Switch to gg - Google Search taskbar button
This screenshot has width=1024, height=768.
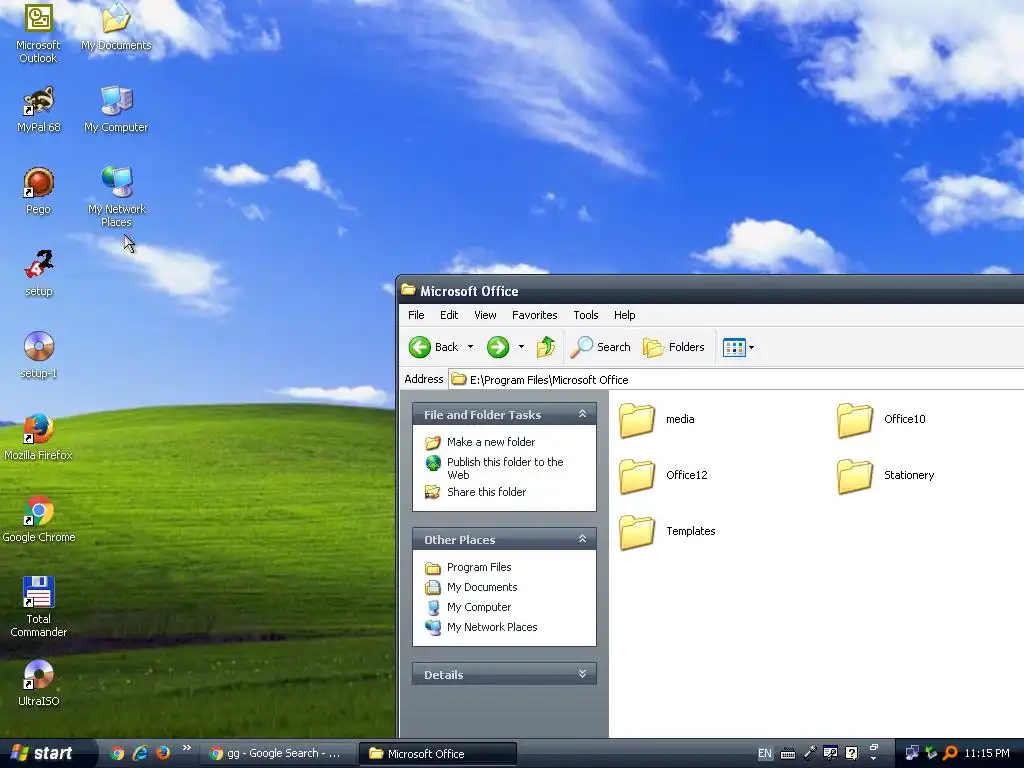(277, 754)
